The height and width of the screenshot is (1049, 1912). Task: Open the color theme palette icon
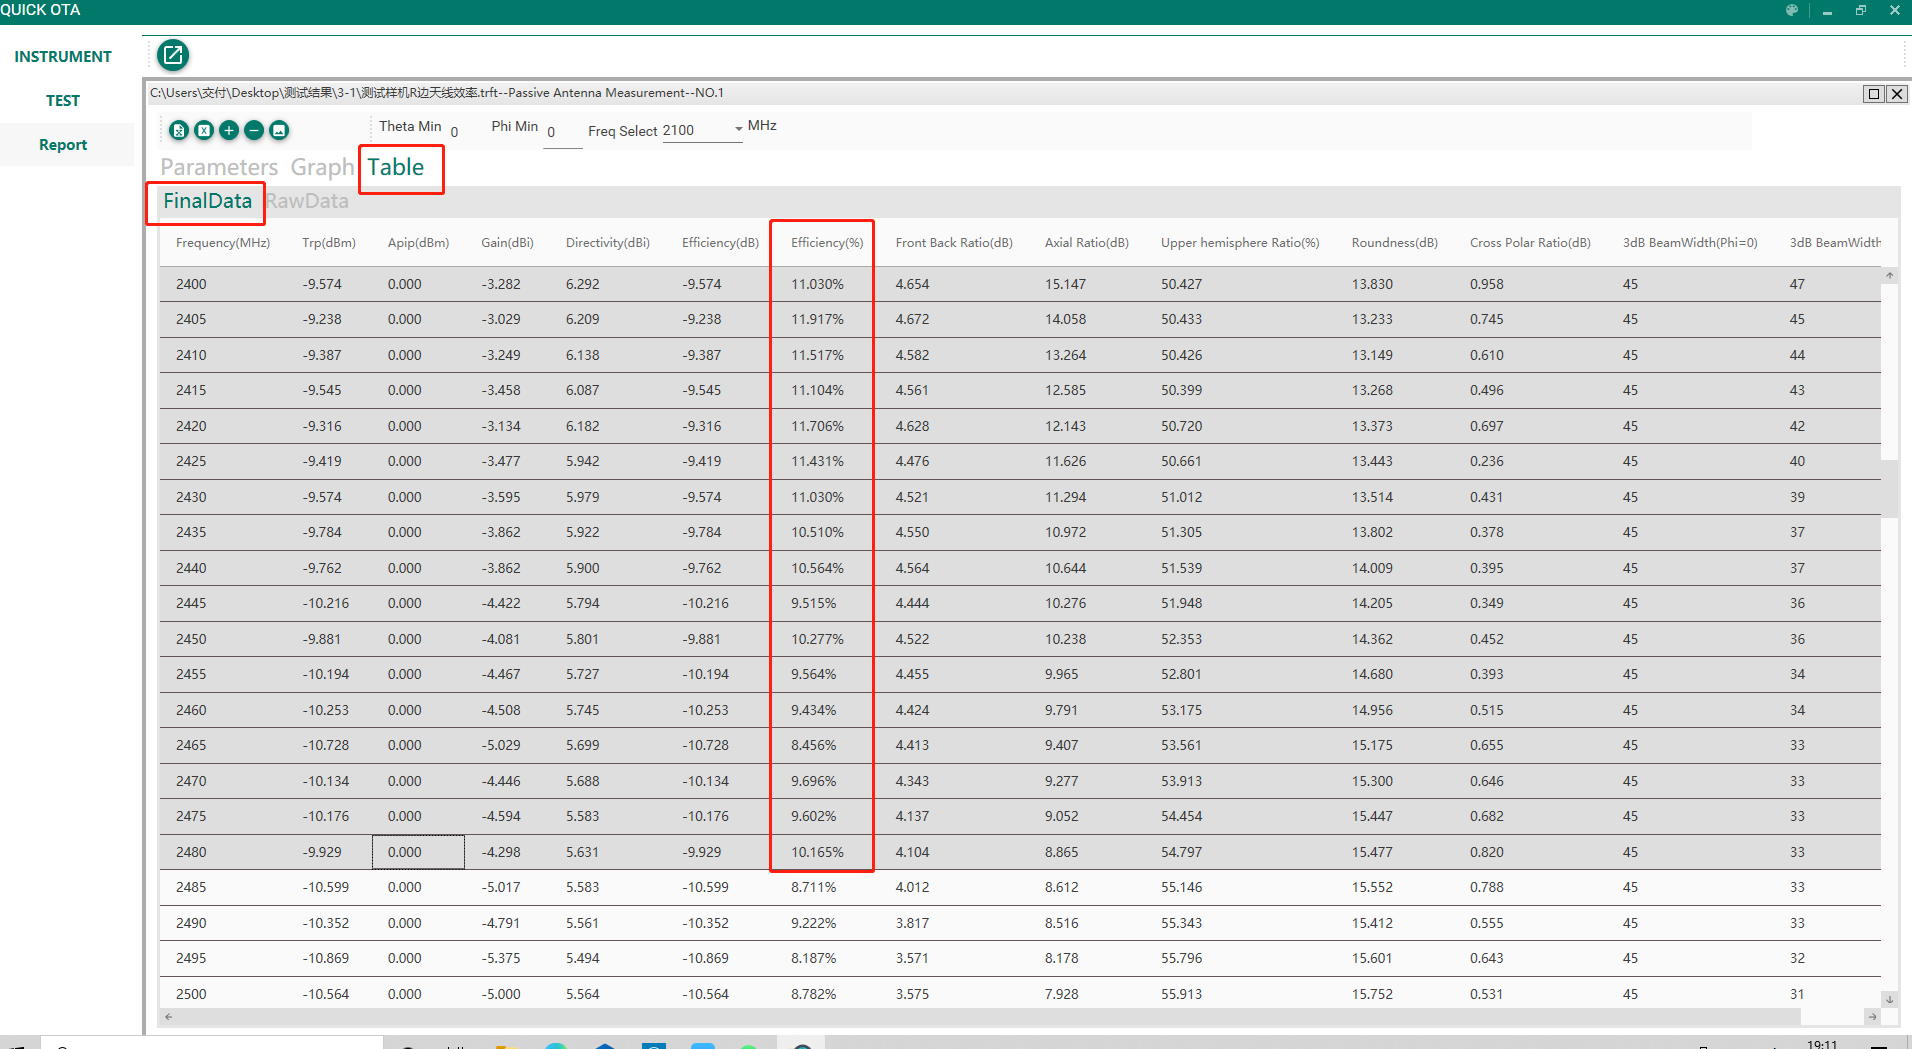[x=1792, y=10]
